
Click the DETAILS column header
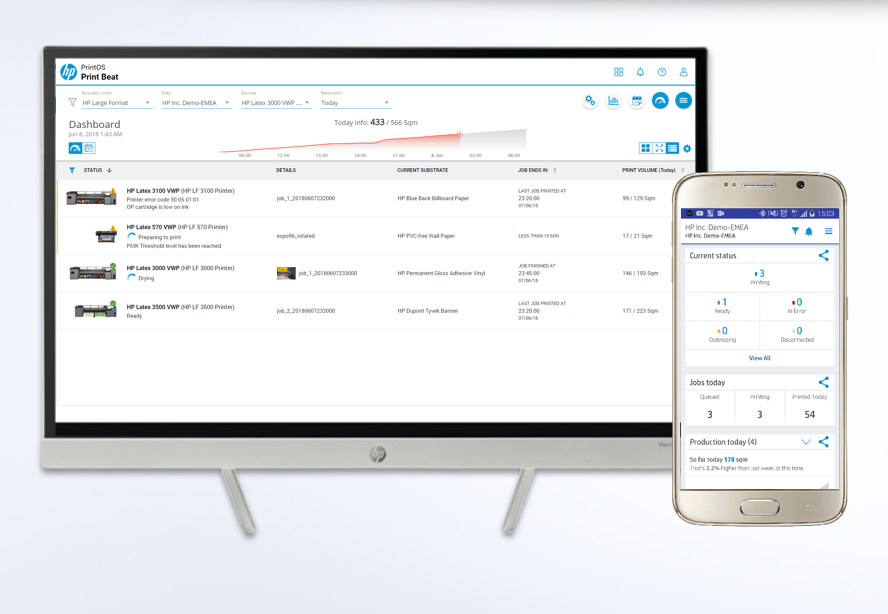point(286,170)
